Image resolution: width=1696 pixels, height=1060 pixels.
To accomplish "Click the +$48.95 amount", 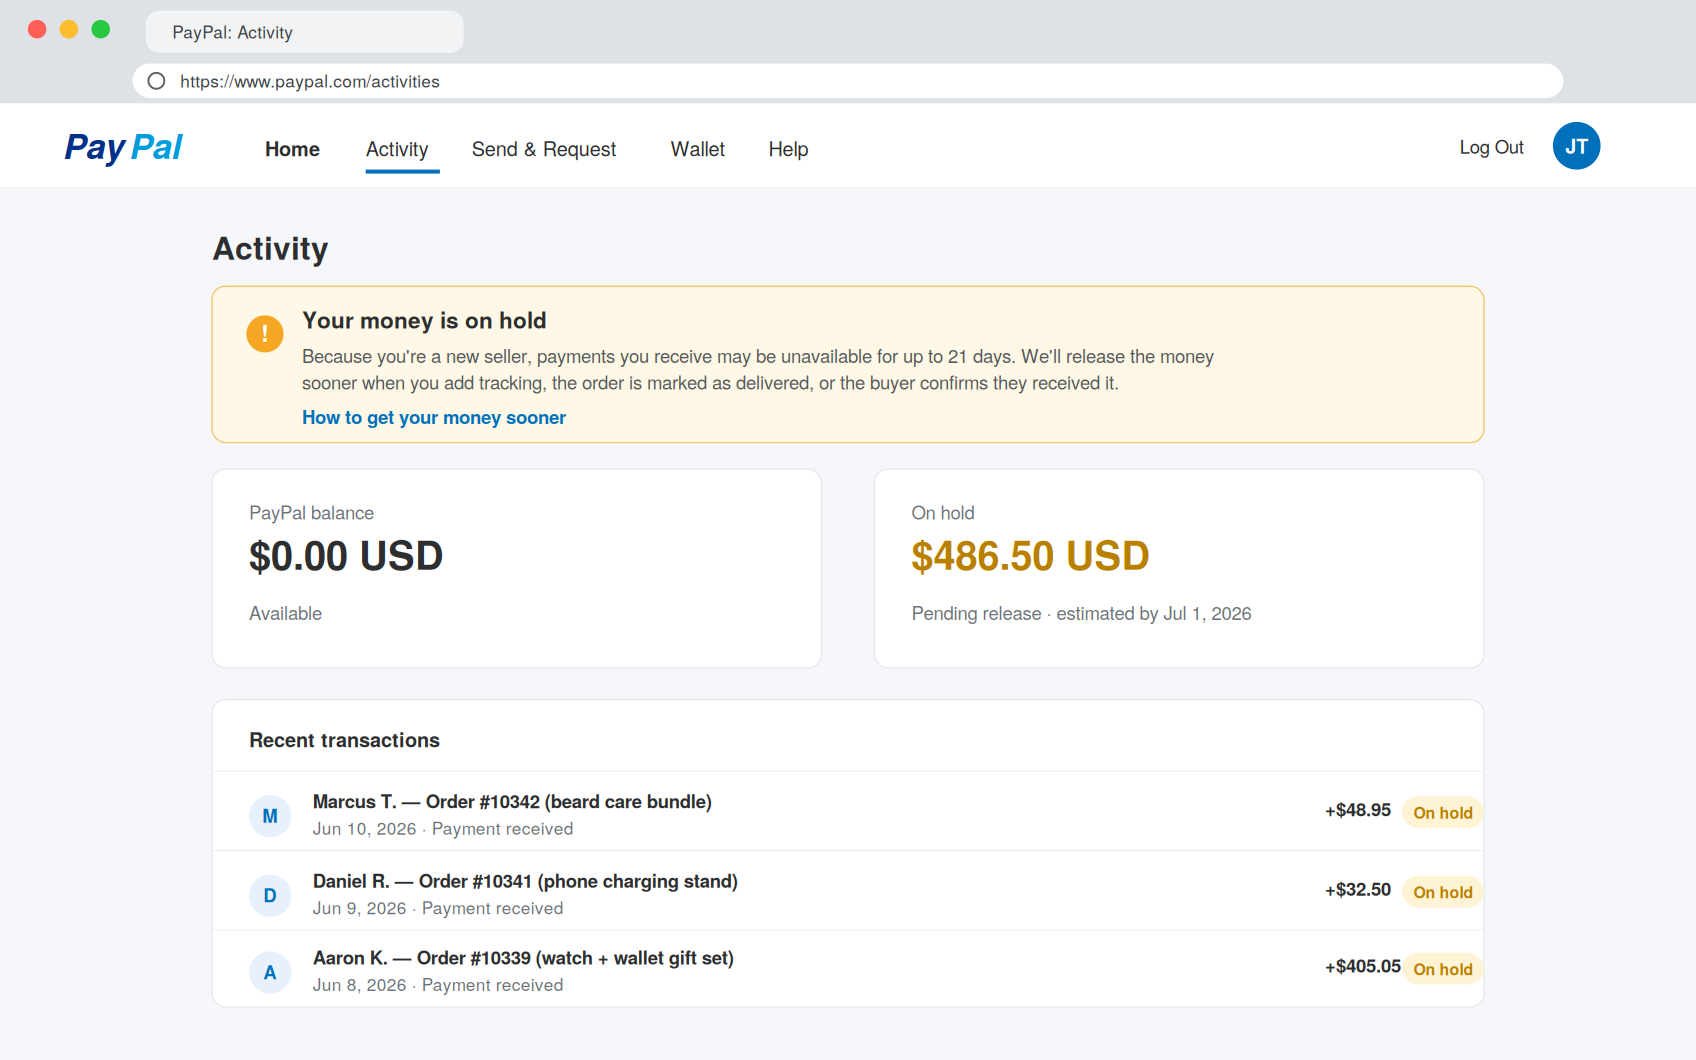I will coord(1358,810).
